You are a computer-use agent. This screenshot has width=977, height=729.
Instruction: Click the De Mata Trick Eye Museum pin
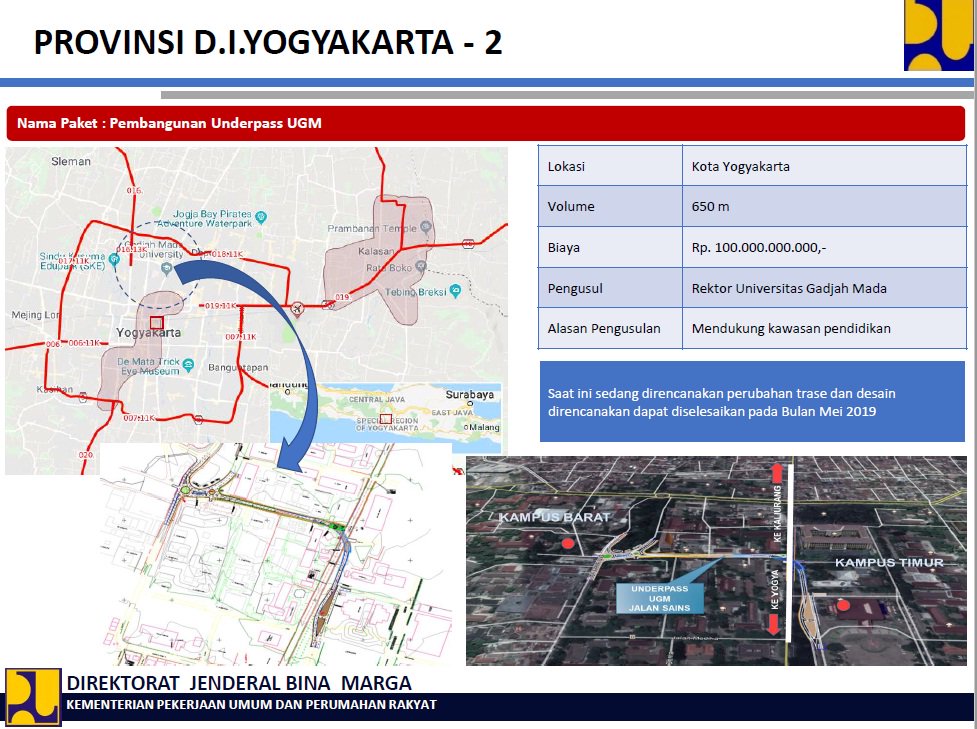(188, 365)
